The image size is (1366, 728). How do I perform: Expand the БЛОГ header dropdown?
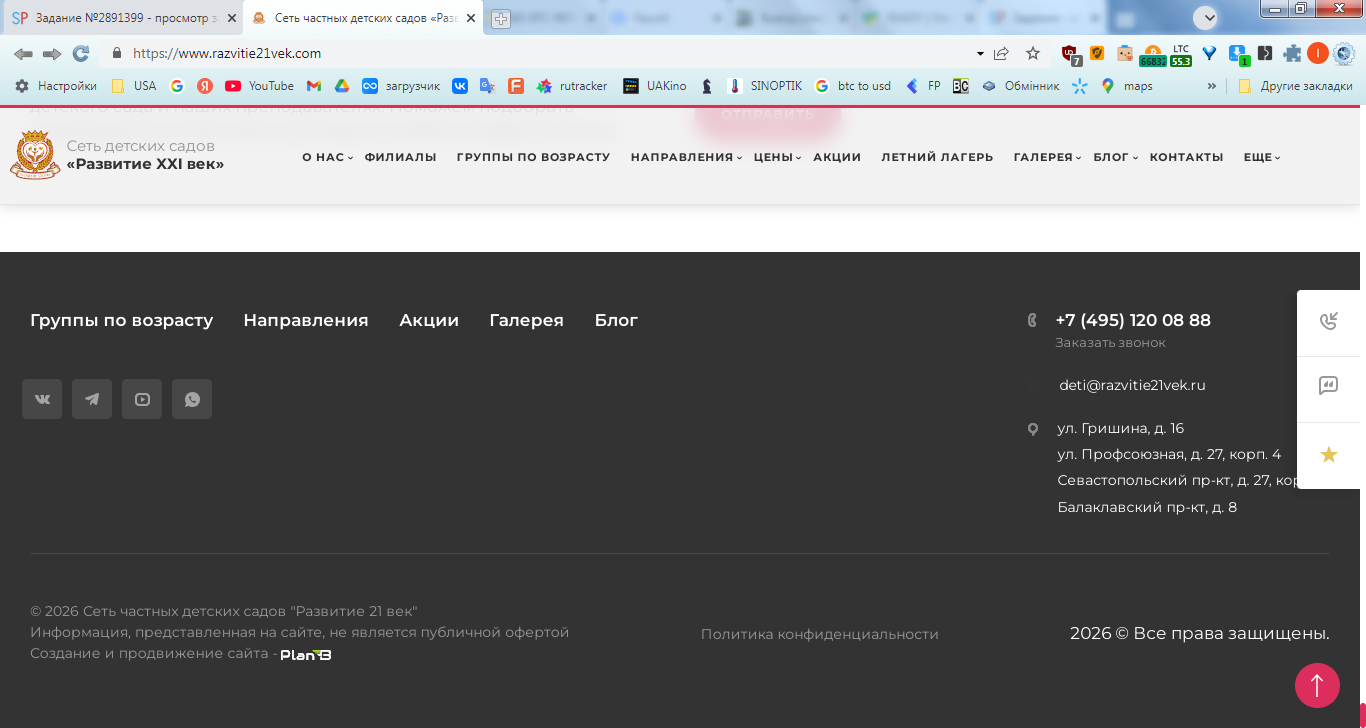pyautogui.click(x=1115, y=157)
